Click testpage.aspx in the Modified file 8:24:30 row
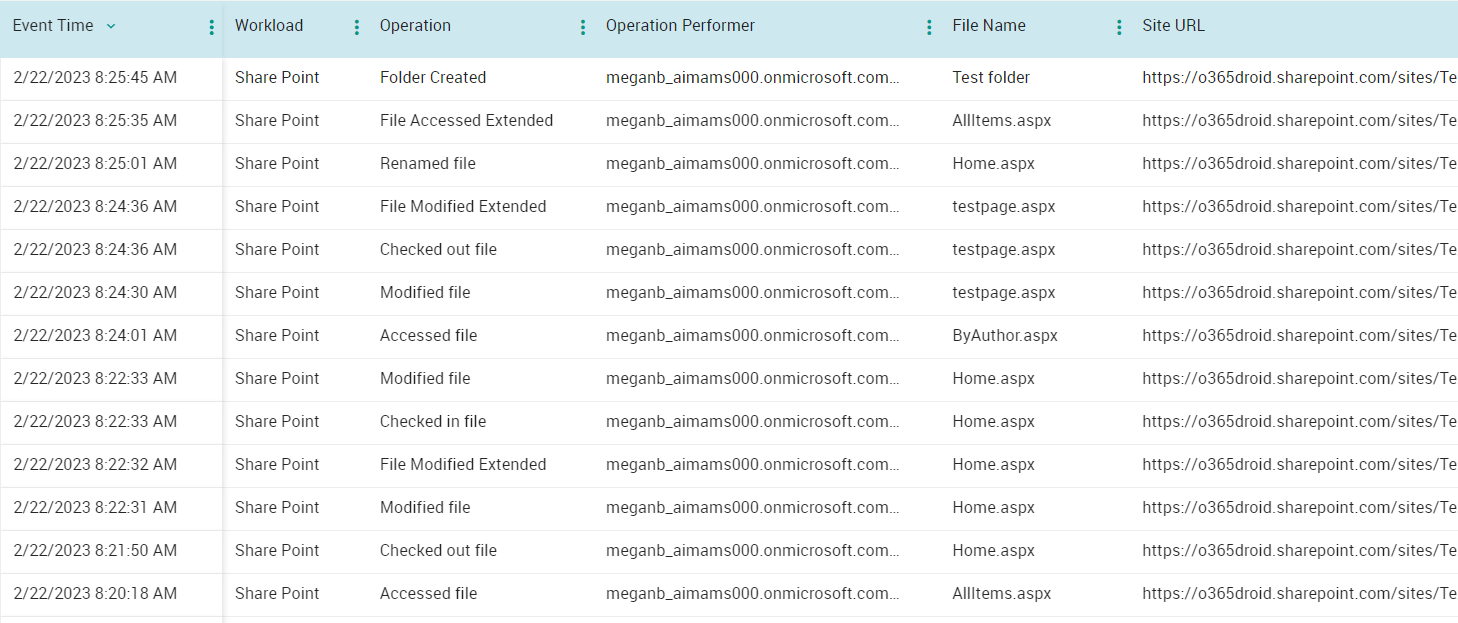The width and height of the screenshot is (1458, 623). [x=1004, y=293]
